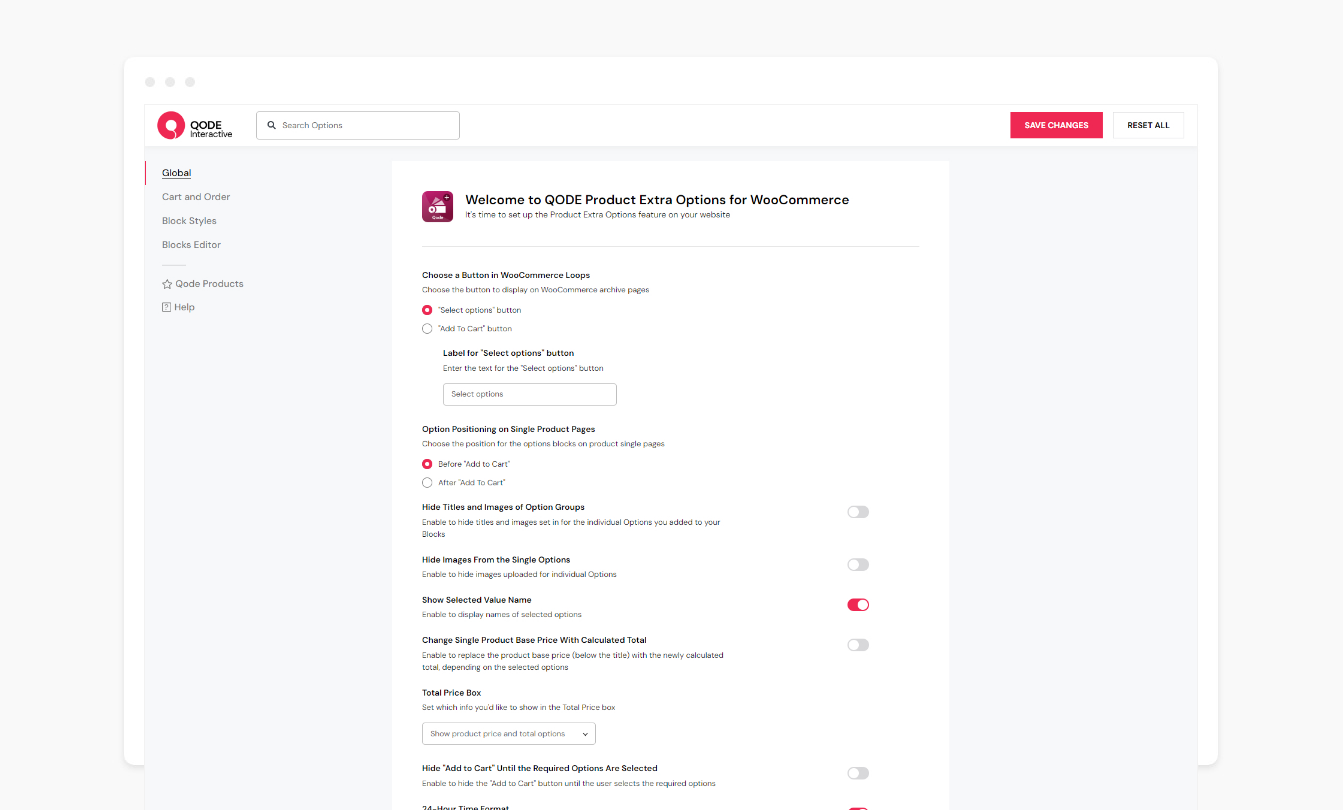Click the question mark icon beside Help

pyautogui.click(x=167, y=307)
